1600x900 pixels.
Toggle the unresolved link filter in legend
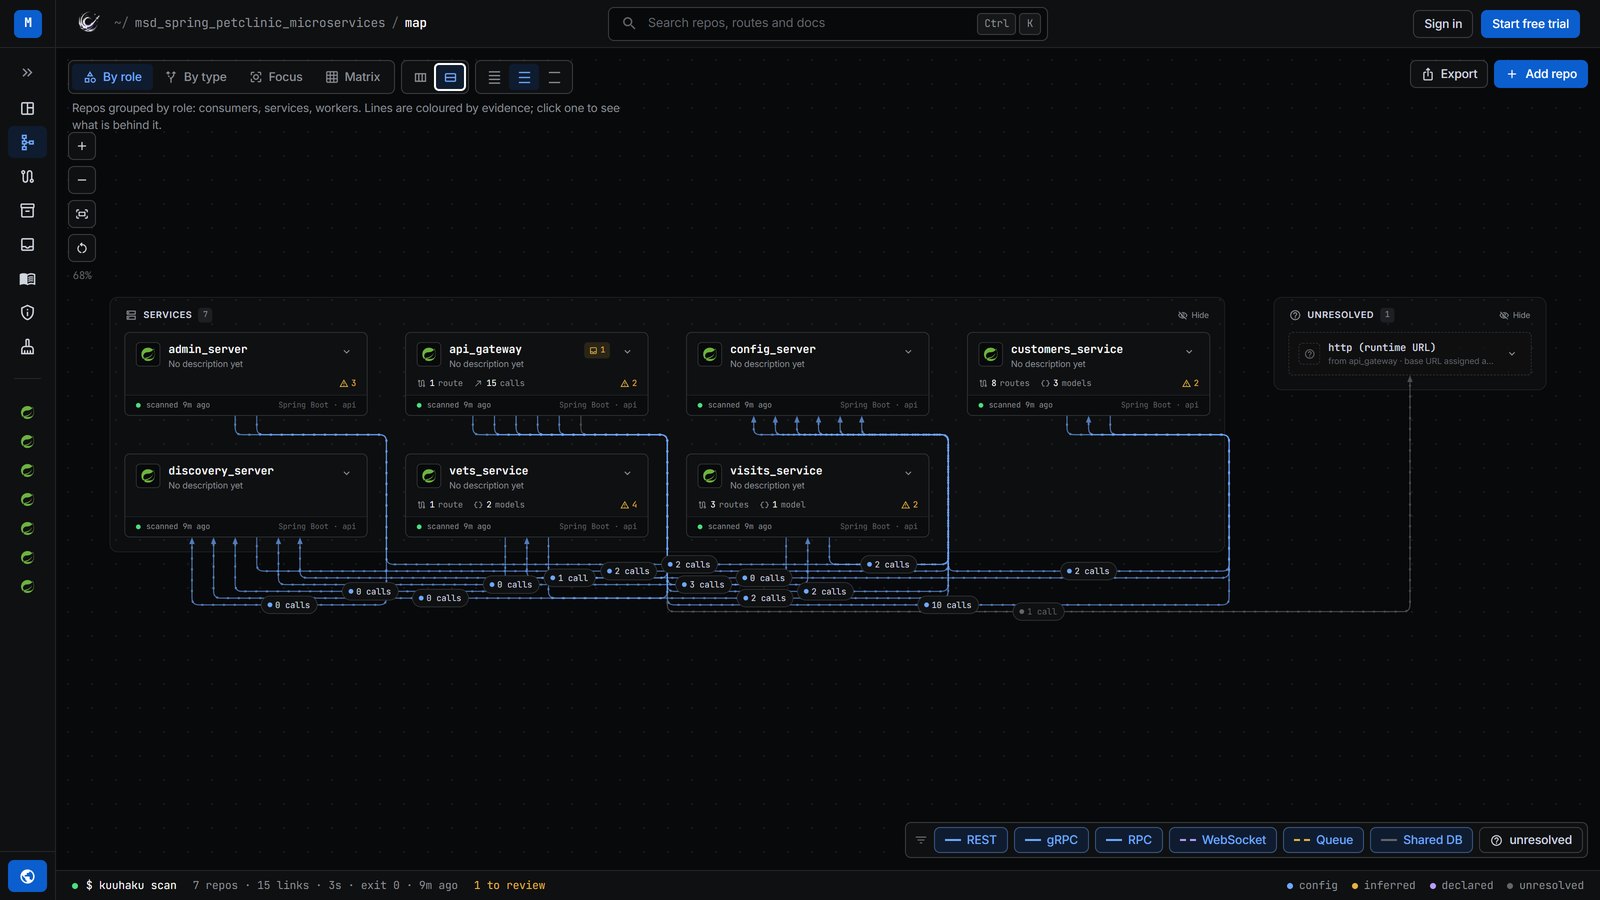1531,840
